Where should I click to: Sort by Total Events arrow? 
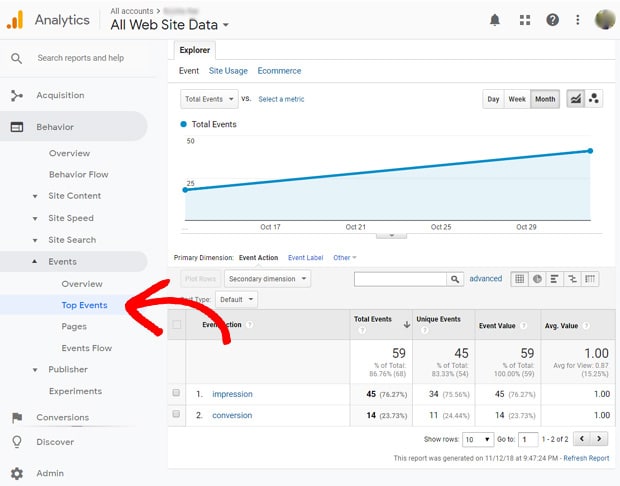(x=406, y=325)
